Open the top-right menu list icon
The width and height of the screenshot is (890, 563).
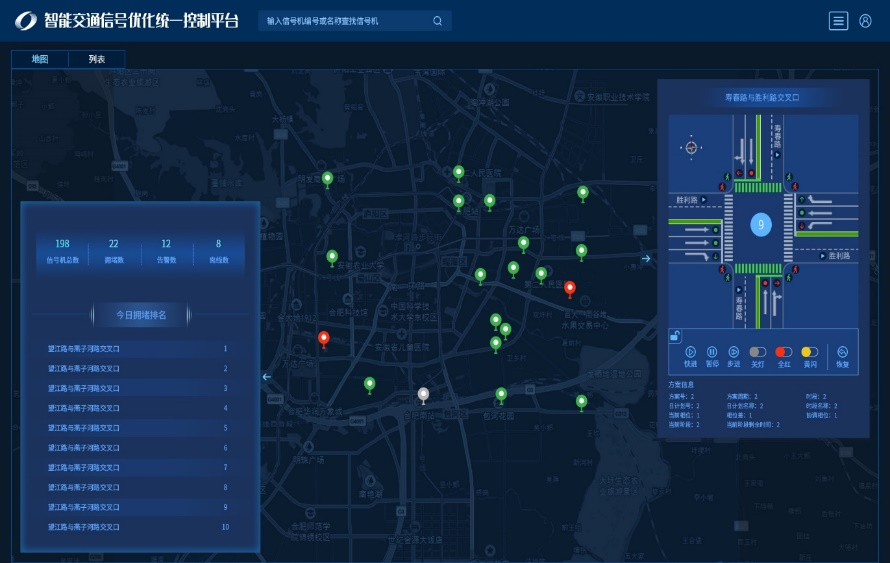click(x=838, y=21)
